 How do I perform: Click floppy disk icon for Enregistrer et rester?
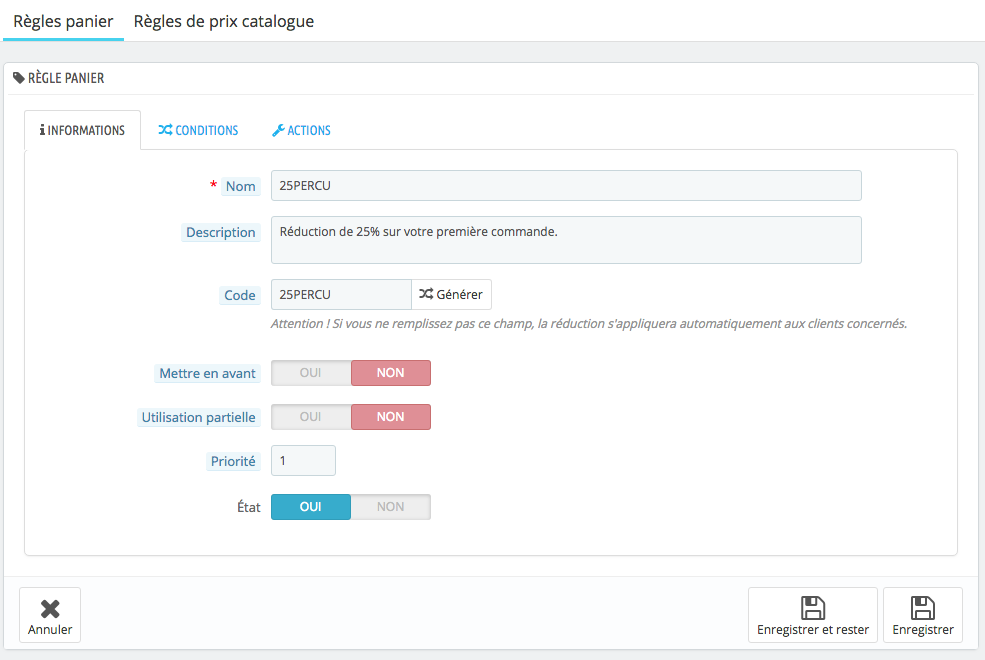(812, 608)
